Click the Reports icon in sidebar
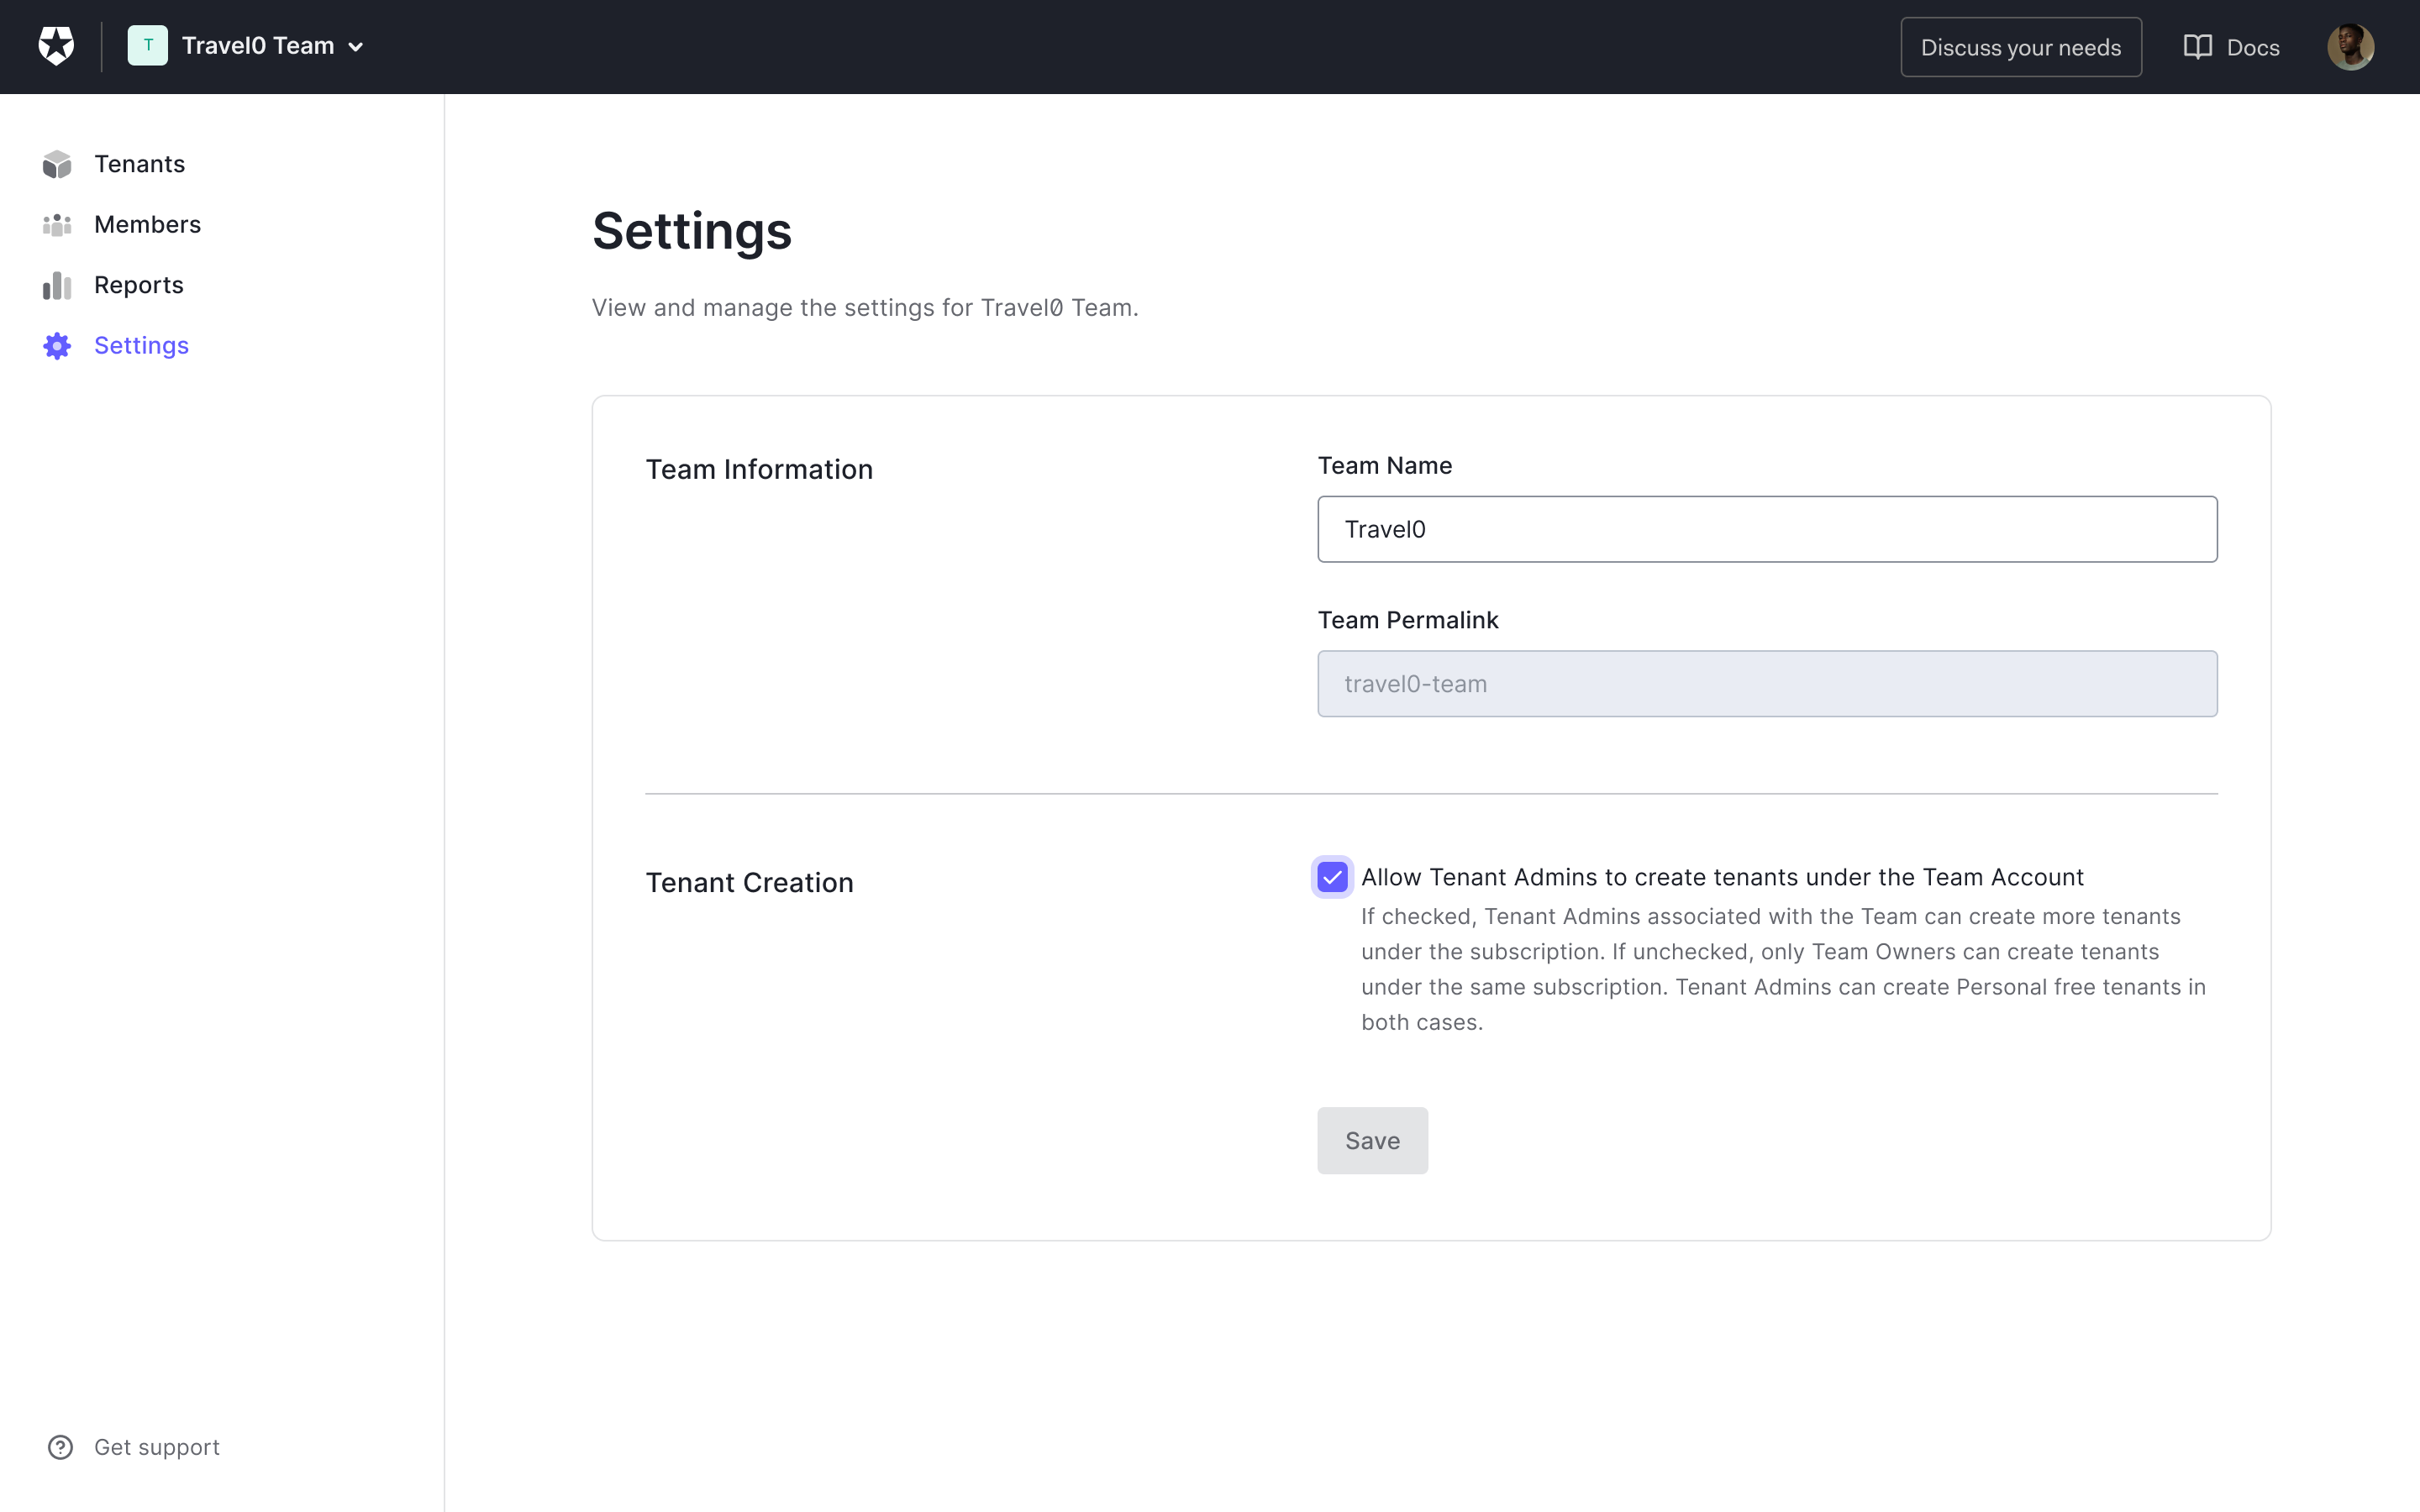 (57, 284)
